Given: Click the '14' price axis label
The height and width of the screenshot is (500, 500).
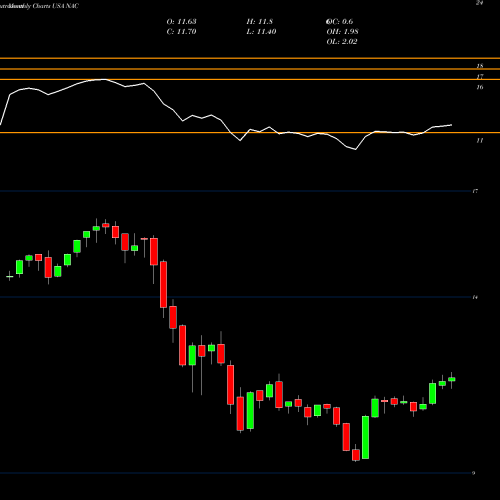Looking at the screenshot, I should click(475, 297).
